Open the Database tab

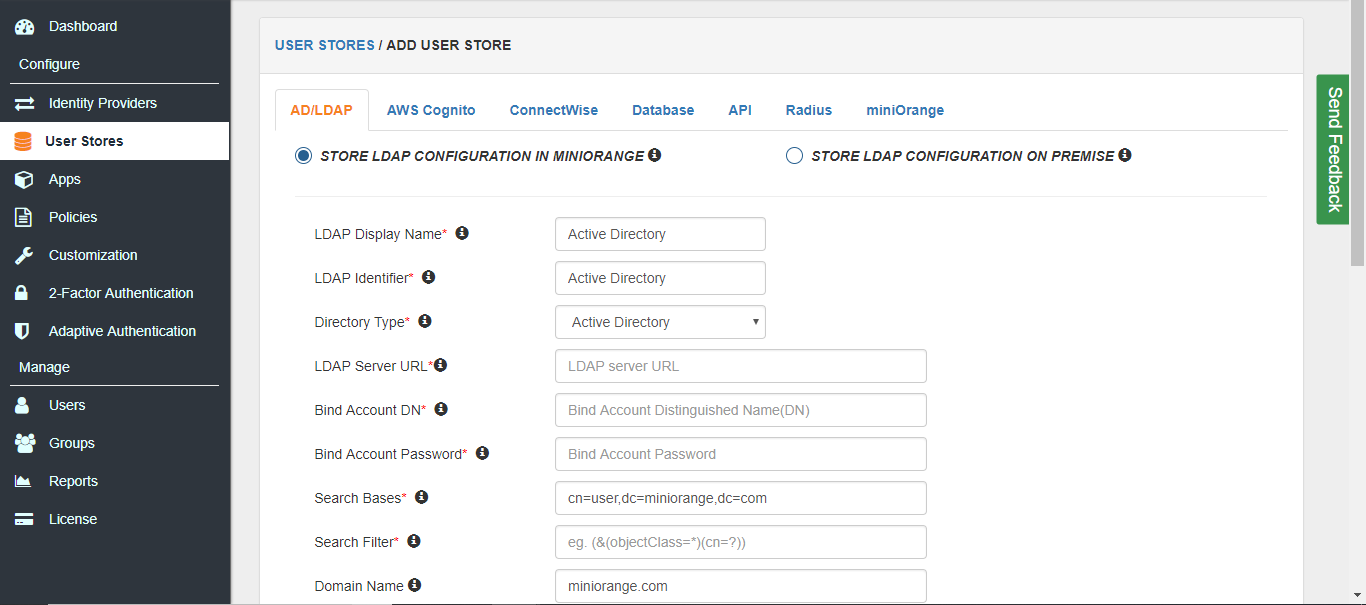pyautogui.click(x=663, y=110)
